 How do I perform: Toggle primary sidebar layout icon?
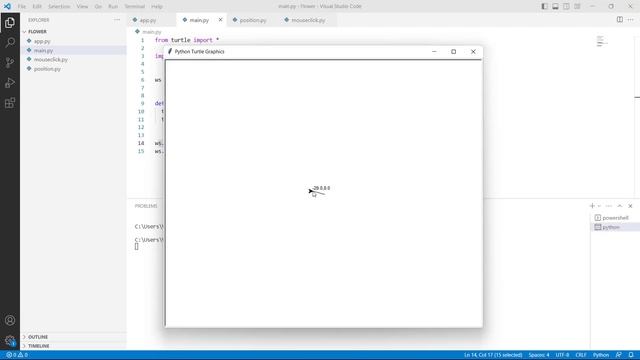tap(544, 6)
